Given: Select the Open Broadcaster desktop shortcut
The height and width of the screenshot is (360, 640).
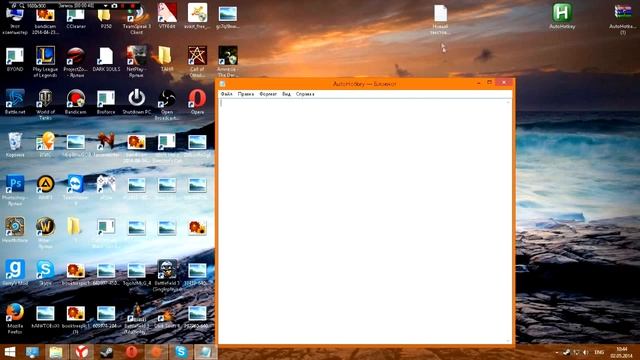Looking at the screenshot, I should [167, 104].
